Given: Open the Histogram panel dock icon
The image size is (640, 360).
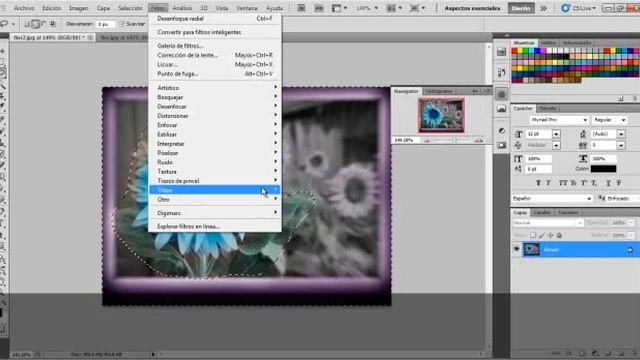Looking at the screenshot, I should point(502,109).
